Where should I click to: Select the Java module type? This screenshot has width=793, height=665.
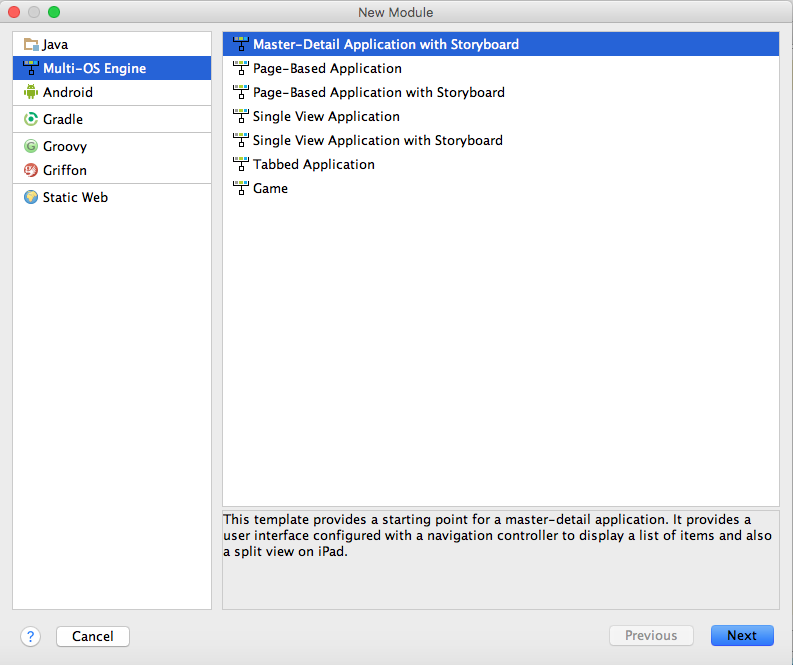click(x=112, y=45)
